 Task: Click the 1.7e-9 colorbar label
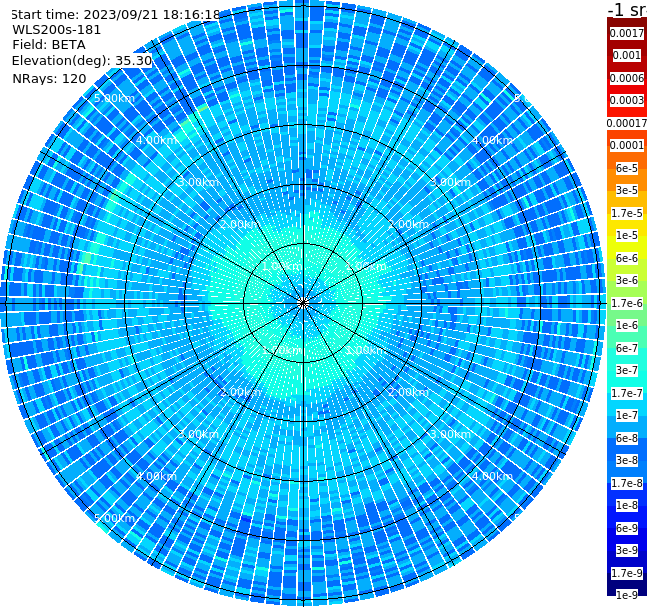[627, 573]
